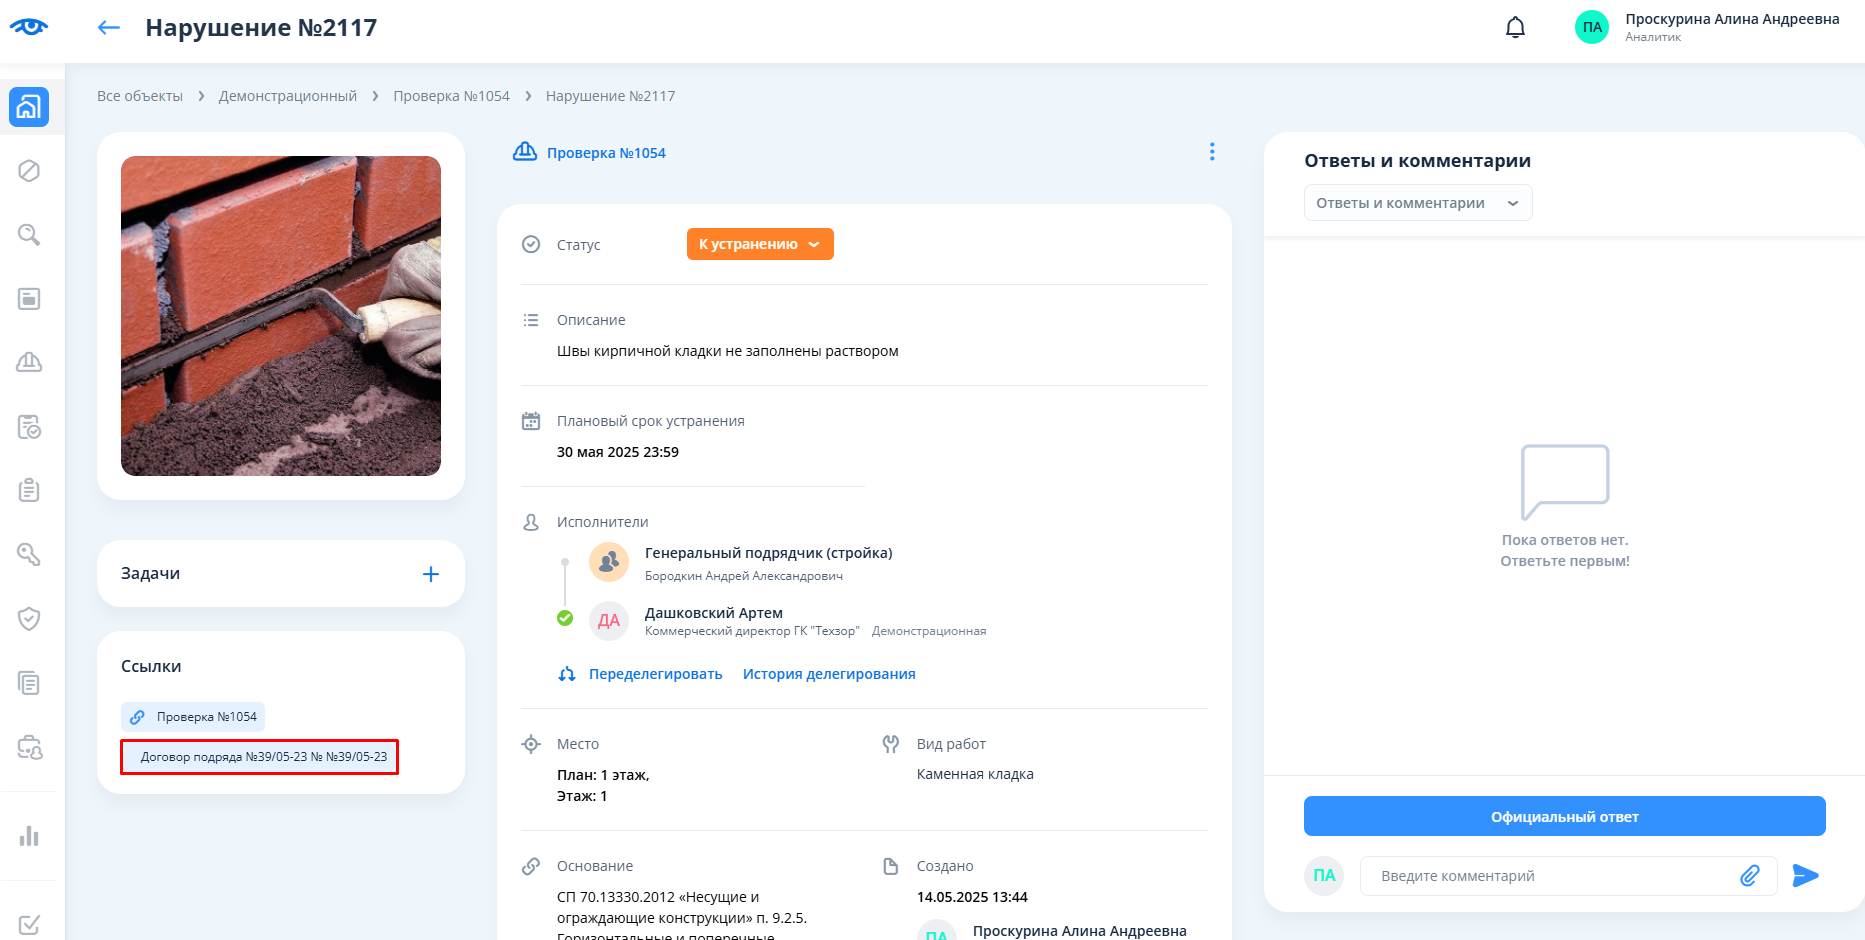Click the paperclip attach file icon

tap(1749, 876)
